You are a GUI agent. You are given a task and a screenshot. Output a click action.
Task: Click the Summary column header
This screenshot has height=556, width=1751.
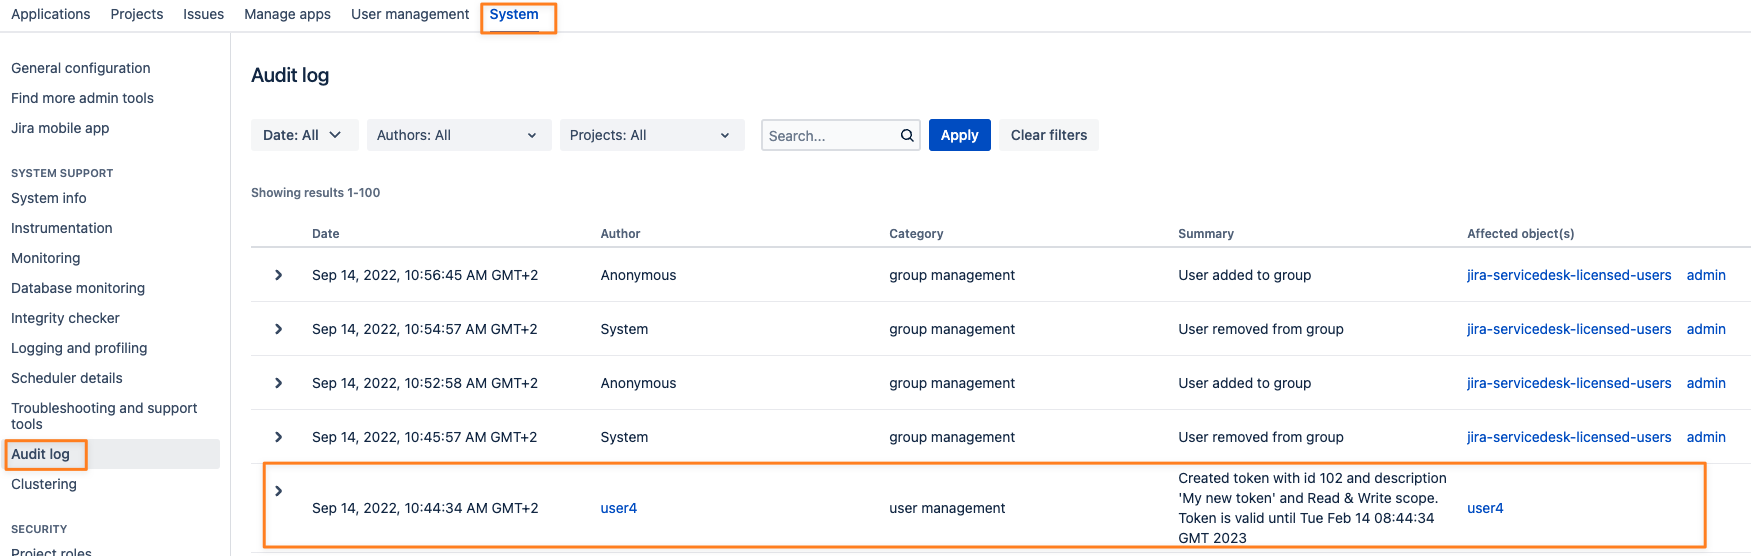tap(1206, 234)
